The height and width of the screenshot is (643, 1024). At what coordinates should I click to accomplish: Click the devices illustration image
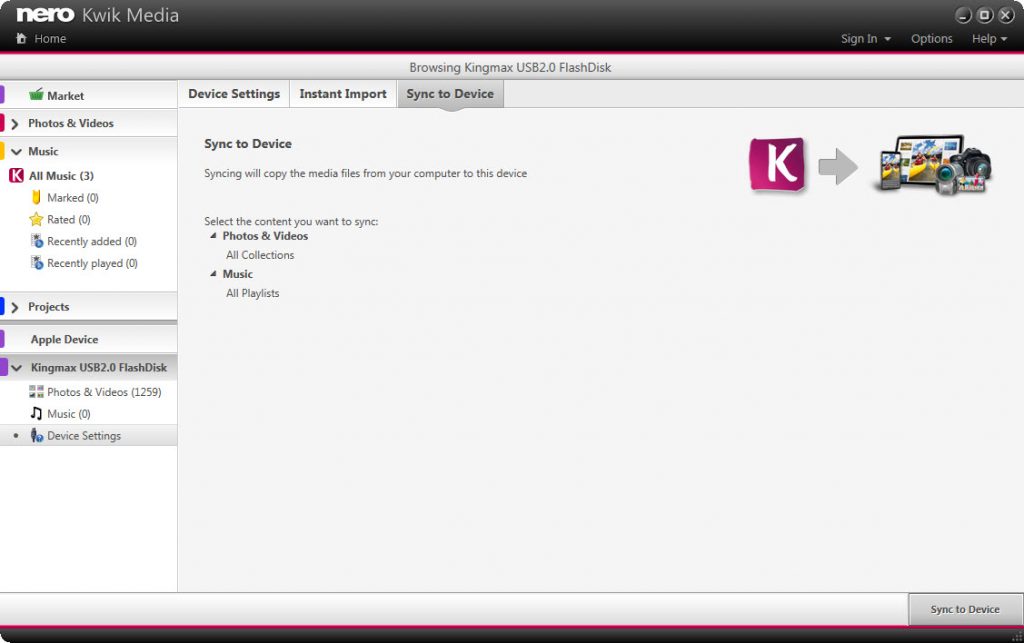(x=933, y=165)
